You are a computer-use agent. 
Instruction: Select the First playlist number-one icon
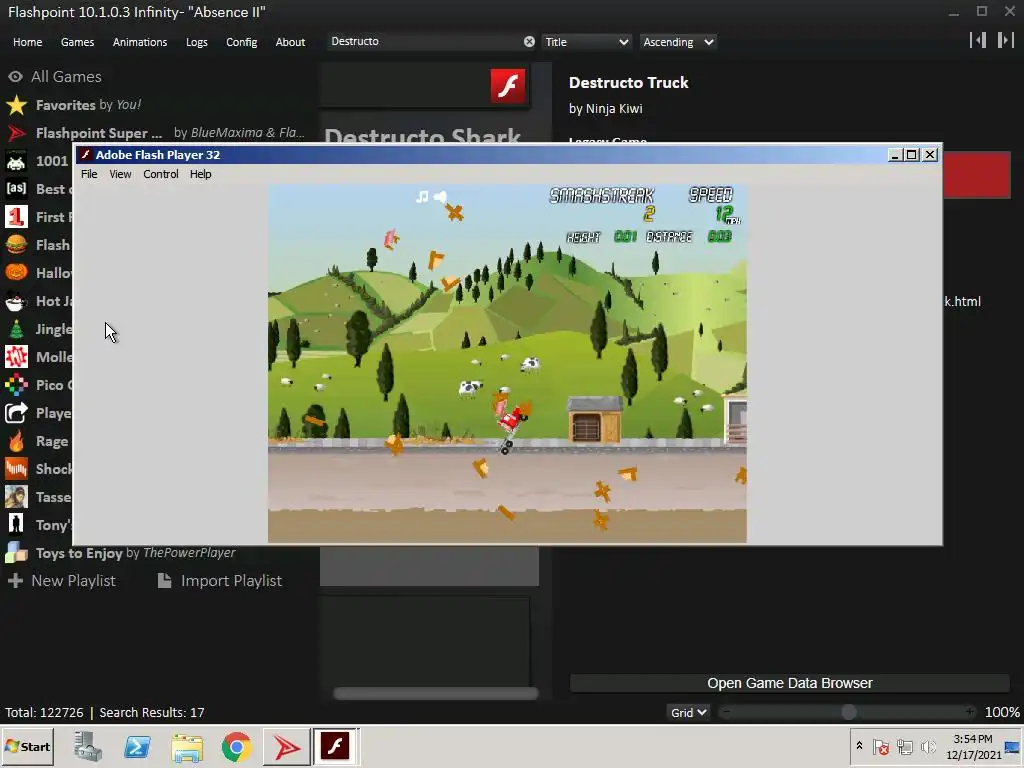16,217
